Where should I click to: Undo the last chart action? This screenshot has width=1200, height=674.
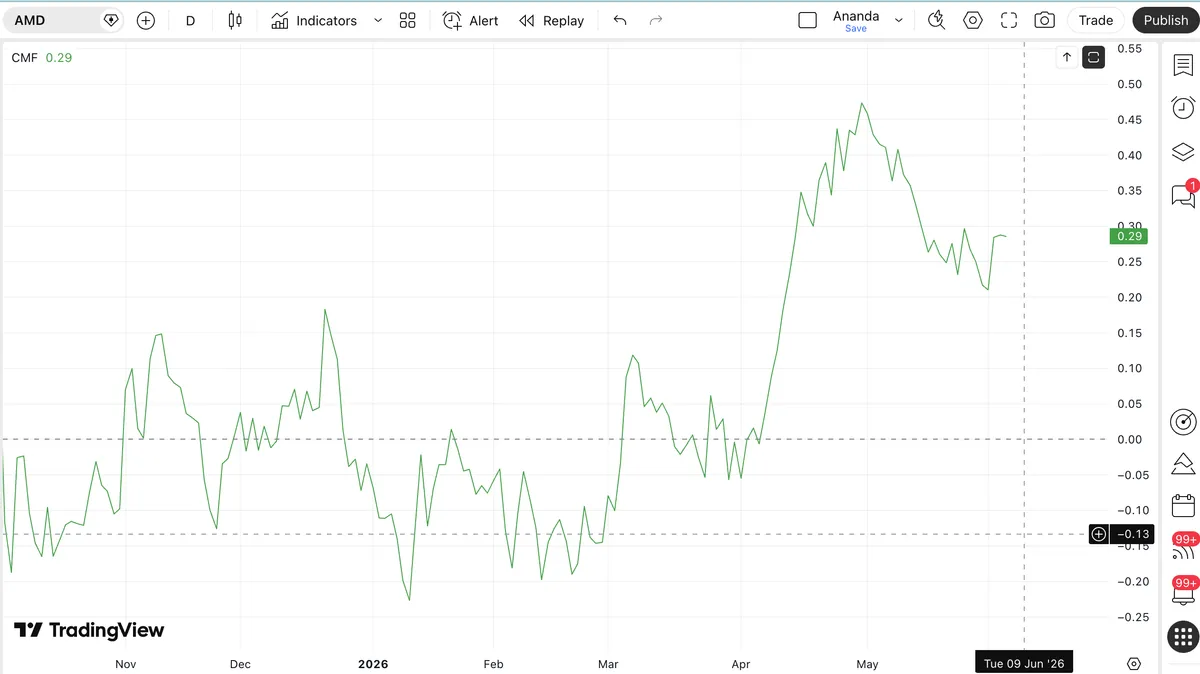(x=620, y=20)
